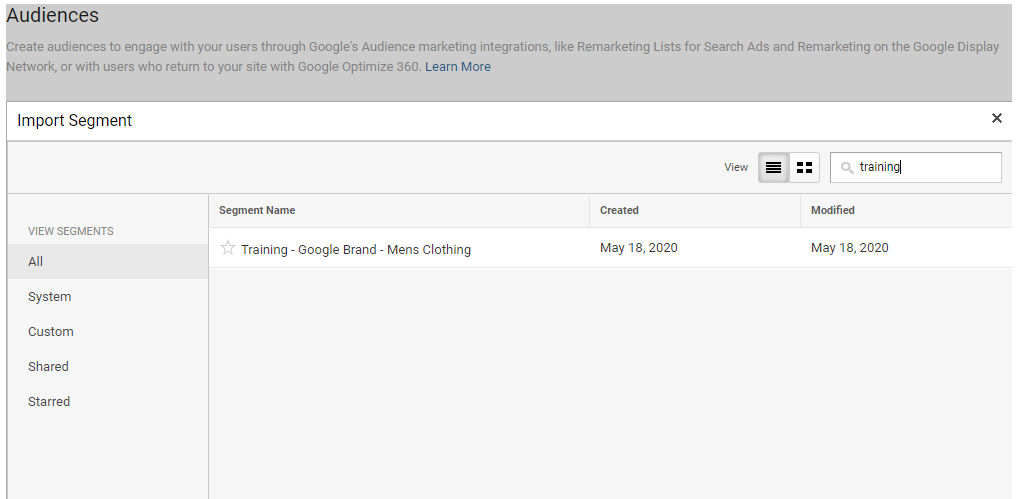Click the VIEW SEGMENTS label
Image resolution: width=1021 pixels, height=499 pixels.
click(70, 231)
